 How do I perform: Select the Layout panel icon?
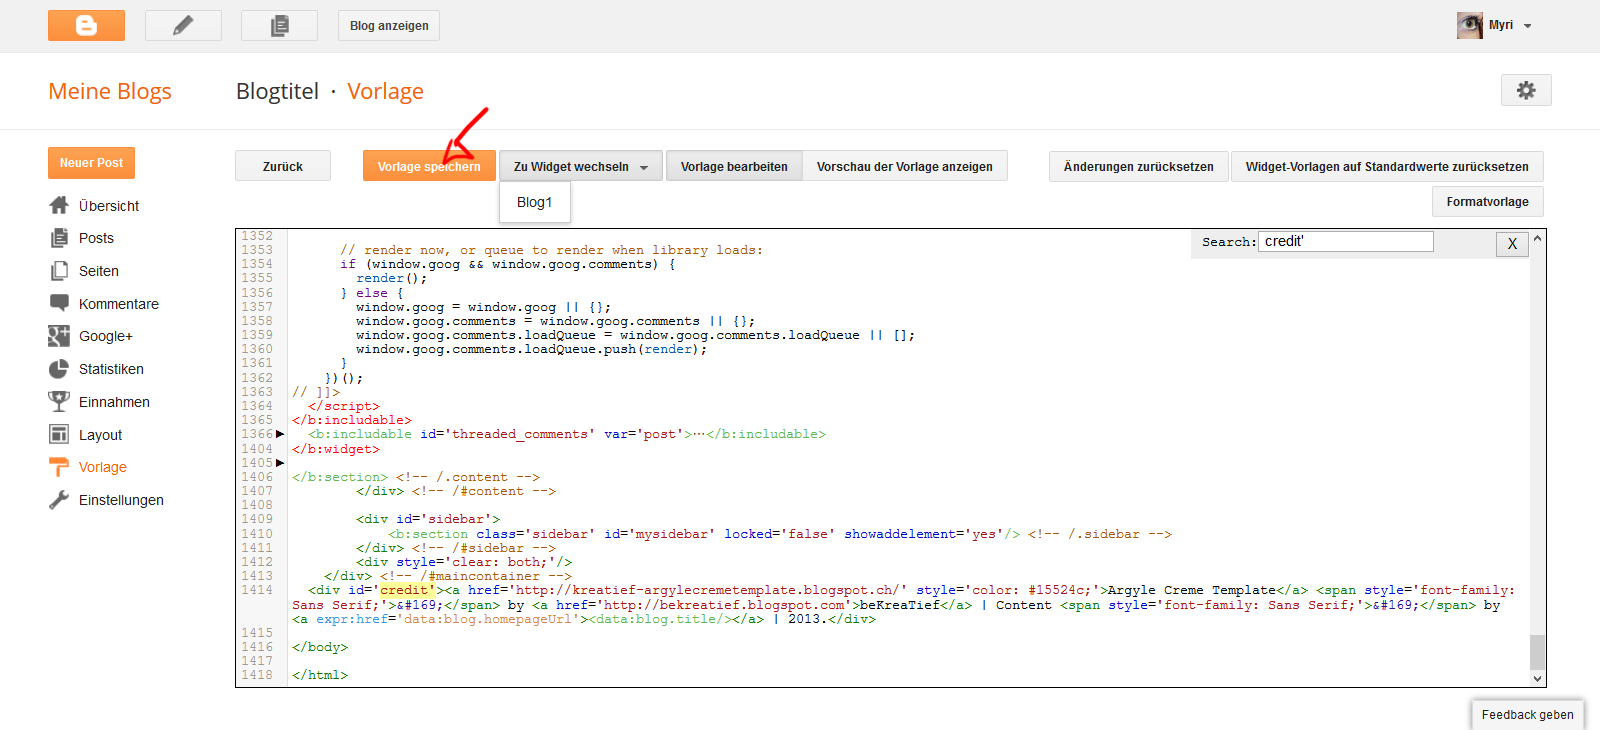point(59,434)
